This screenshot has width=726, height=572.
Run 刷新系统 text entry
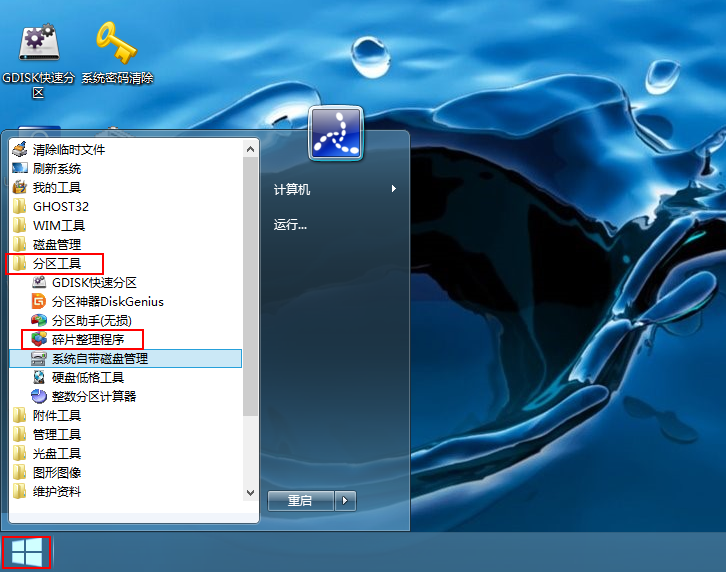click(57, 169)
